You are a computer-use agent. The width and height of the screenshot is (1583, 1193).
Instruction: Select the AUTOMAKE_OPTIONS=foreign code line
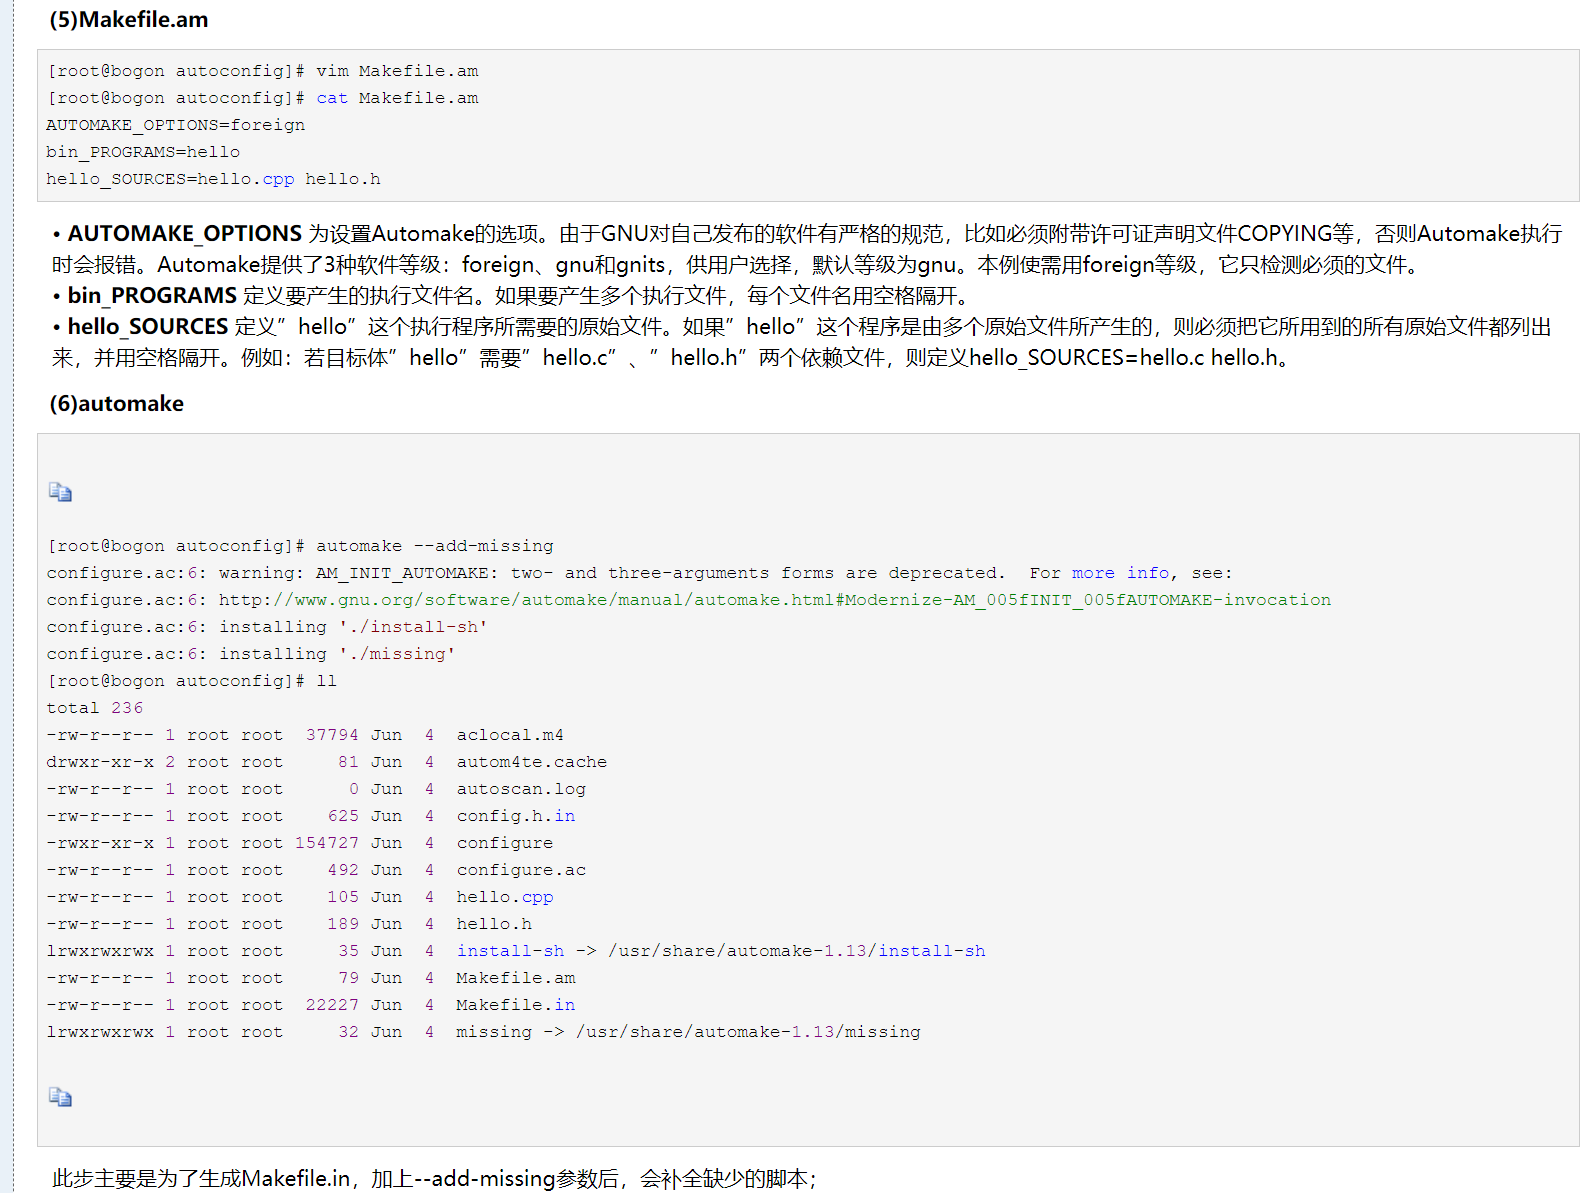point(176,125)
